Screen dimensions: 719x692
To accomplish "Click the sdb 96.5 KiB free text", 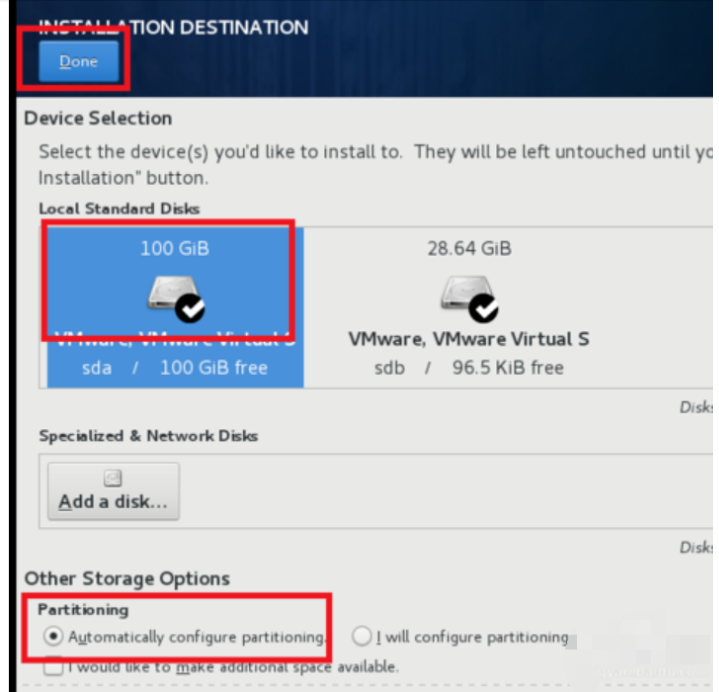I will pyautogui.click(x=468, y=368).
